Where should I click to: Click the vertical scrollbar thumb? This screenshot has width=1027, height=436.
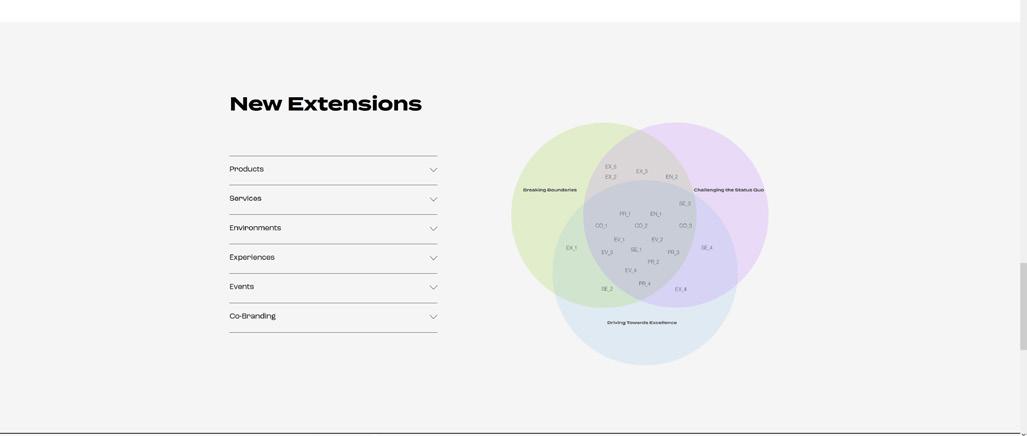pos(1023,306)
